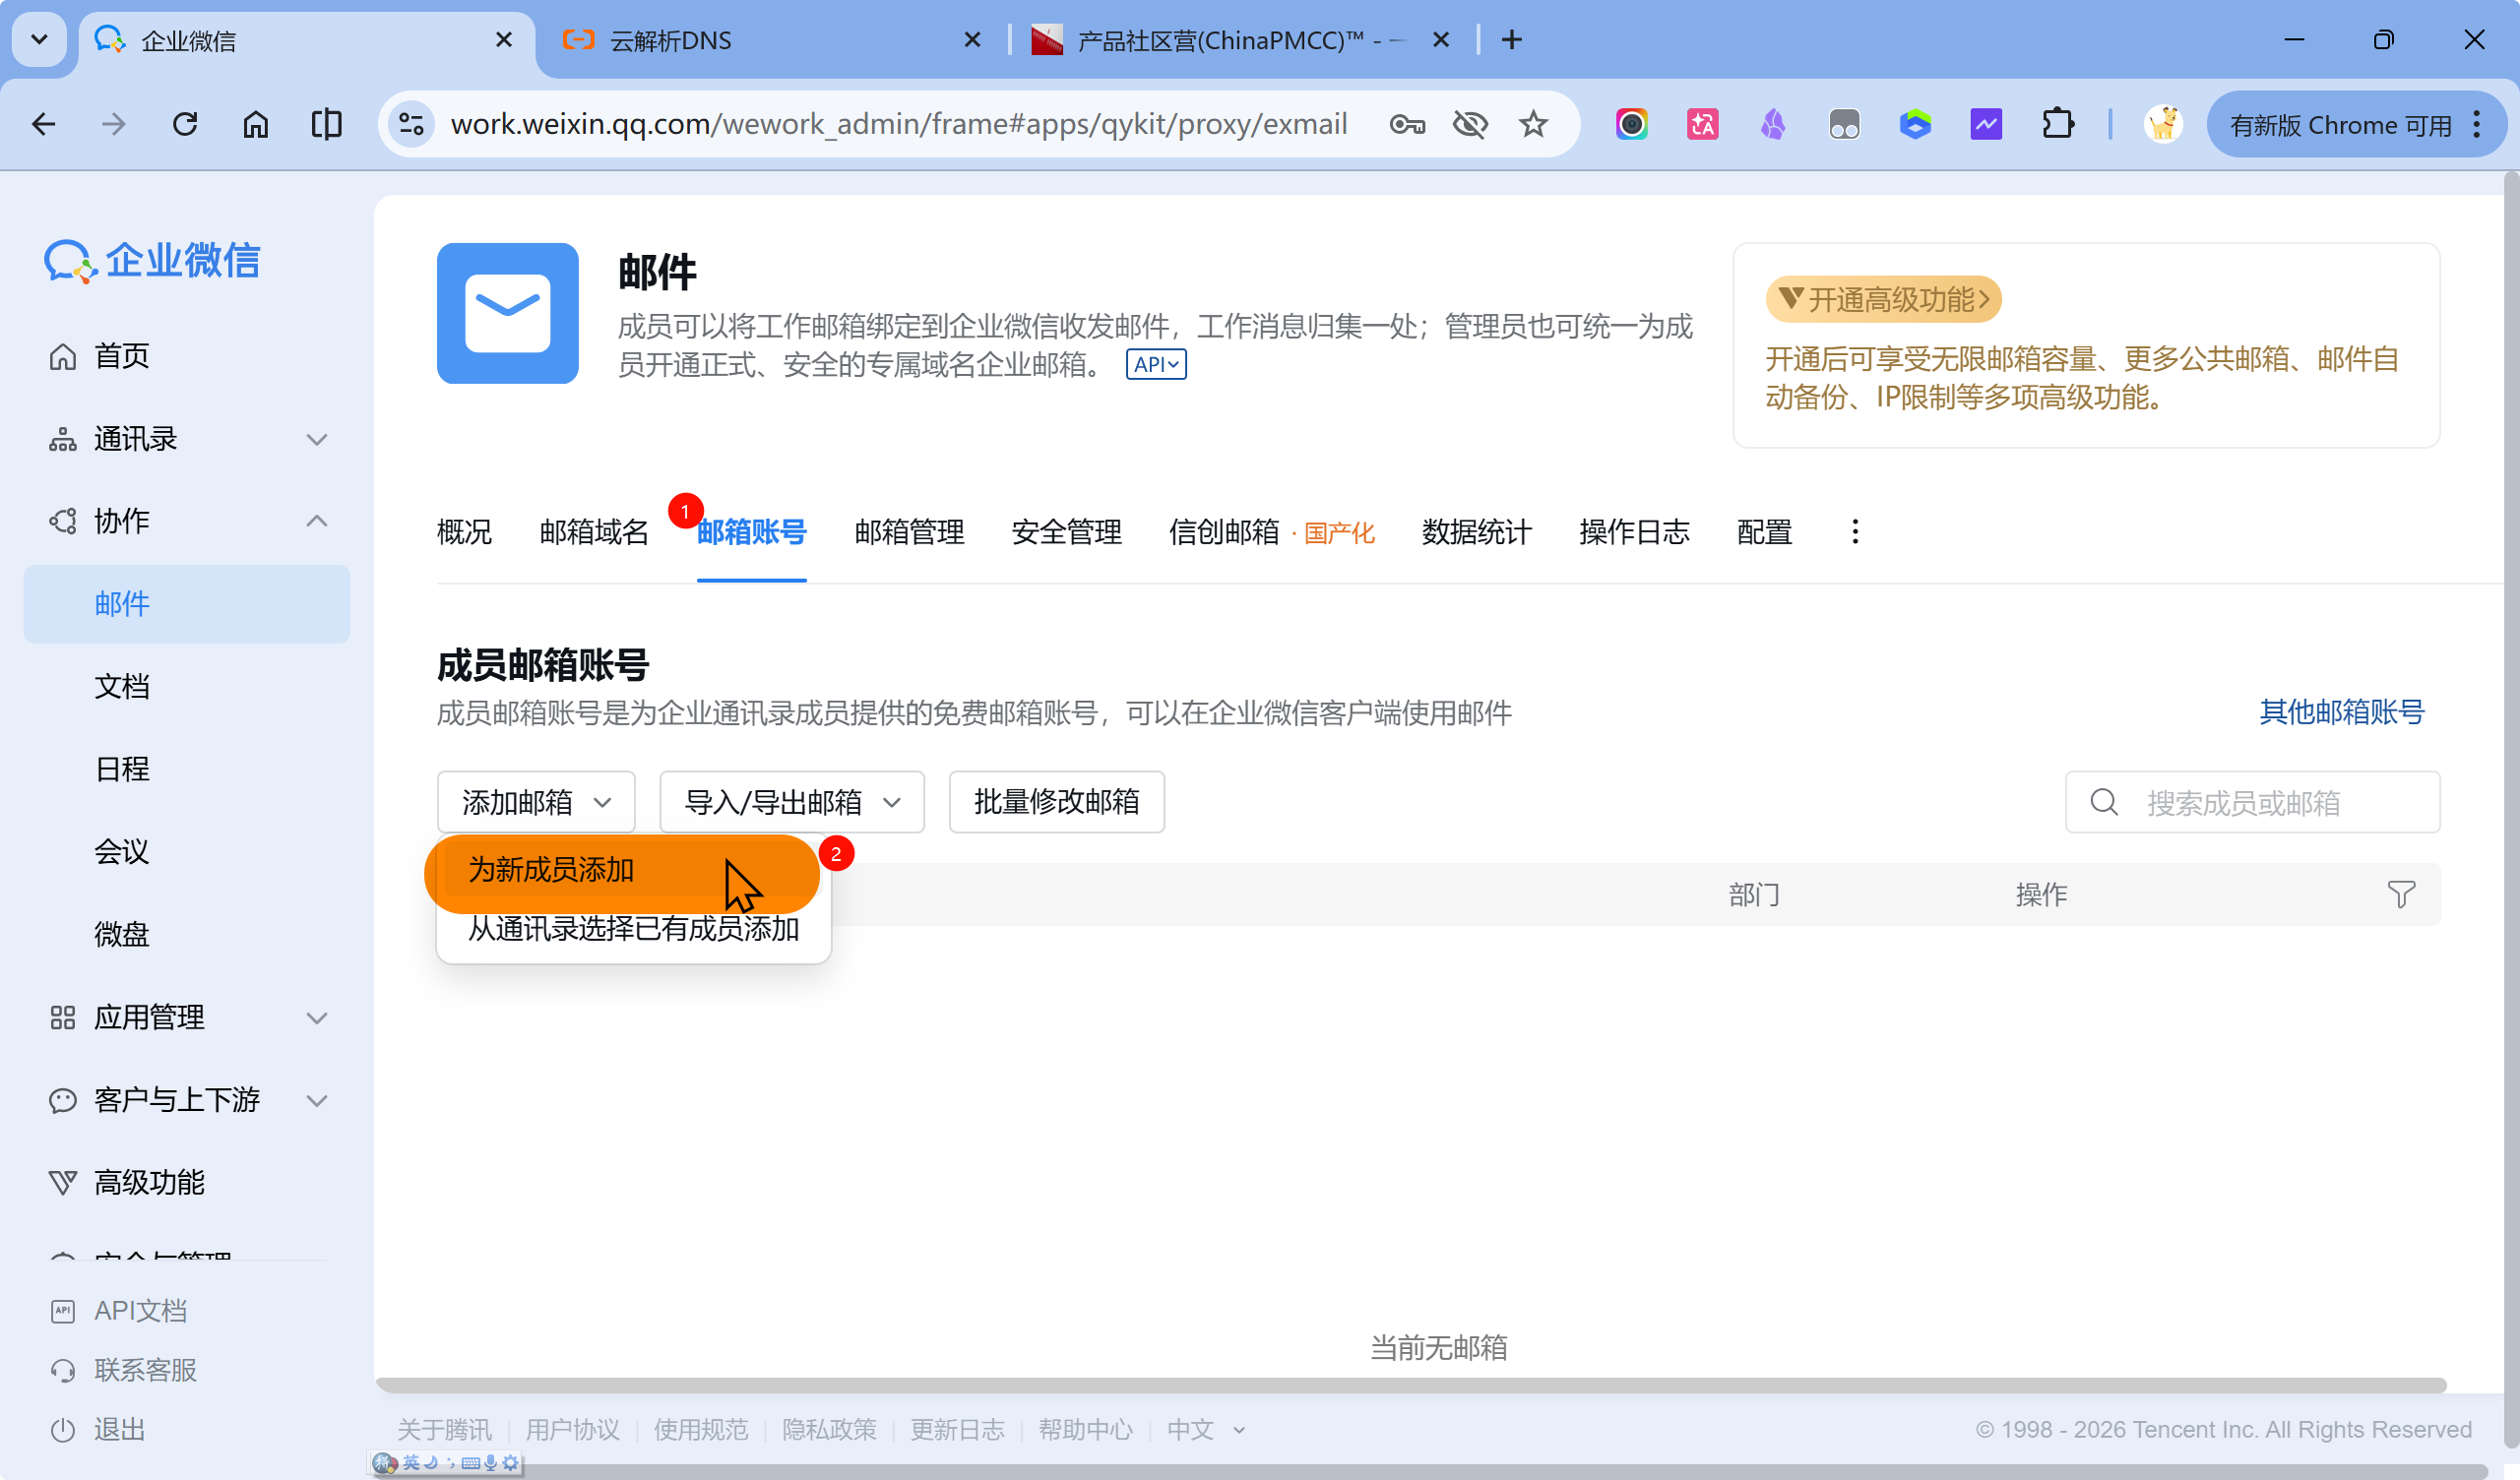Open the 导入/导出邮箱 dropdown
Screen dimensions: 2520x1480
791,802
